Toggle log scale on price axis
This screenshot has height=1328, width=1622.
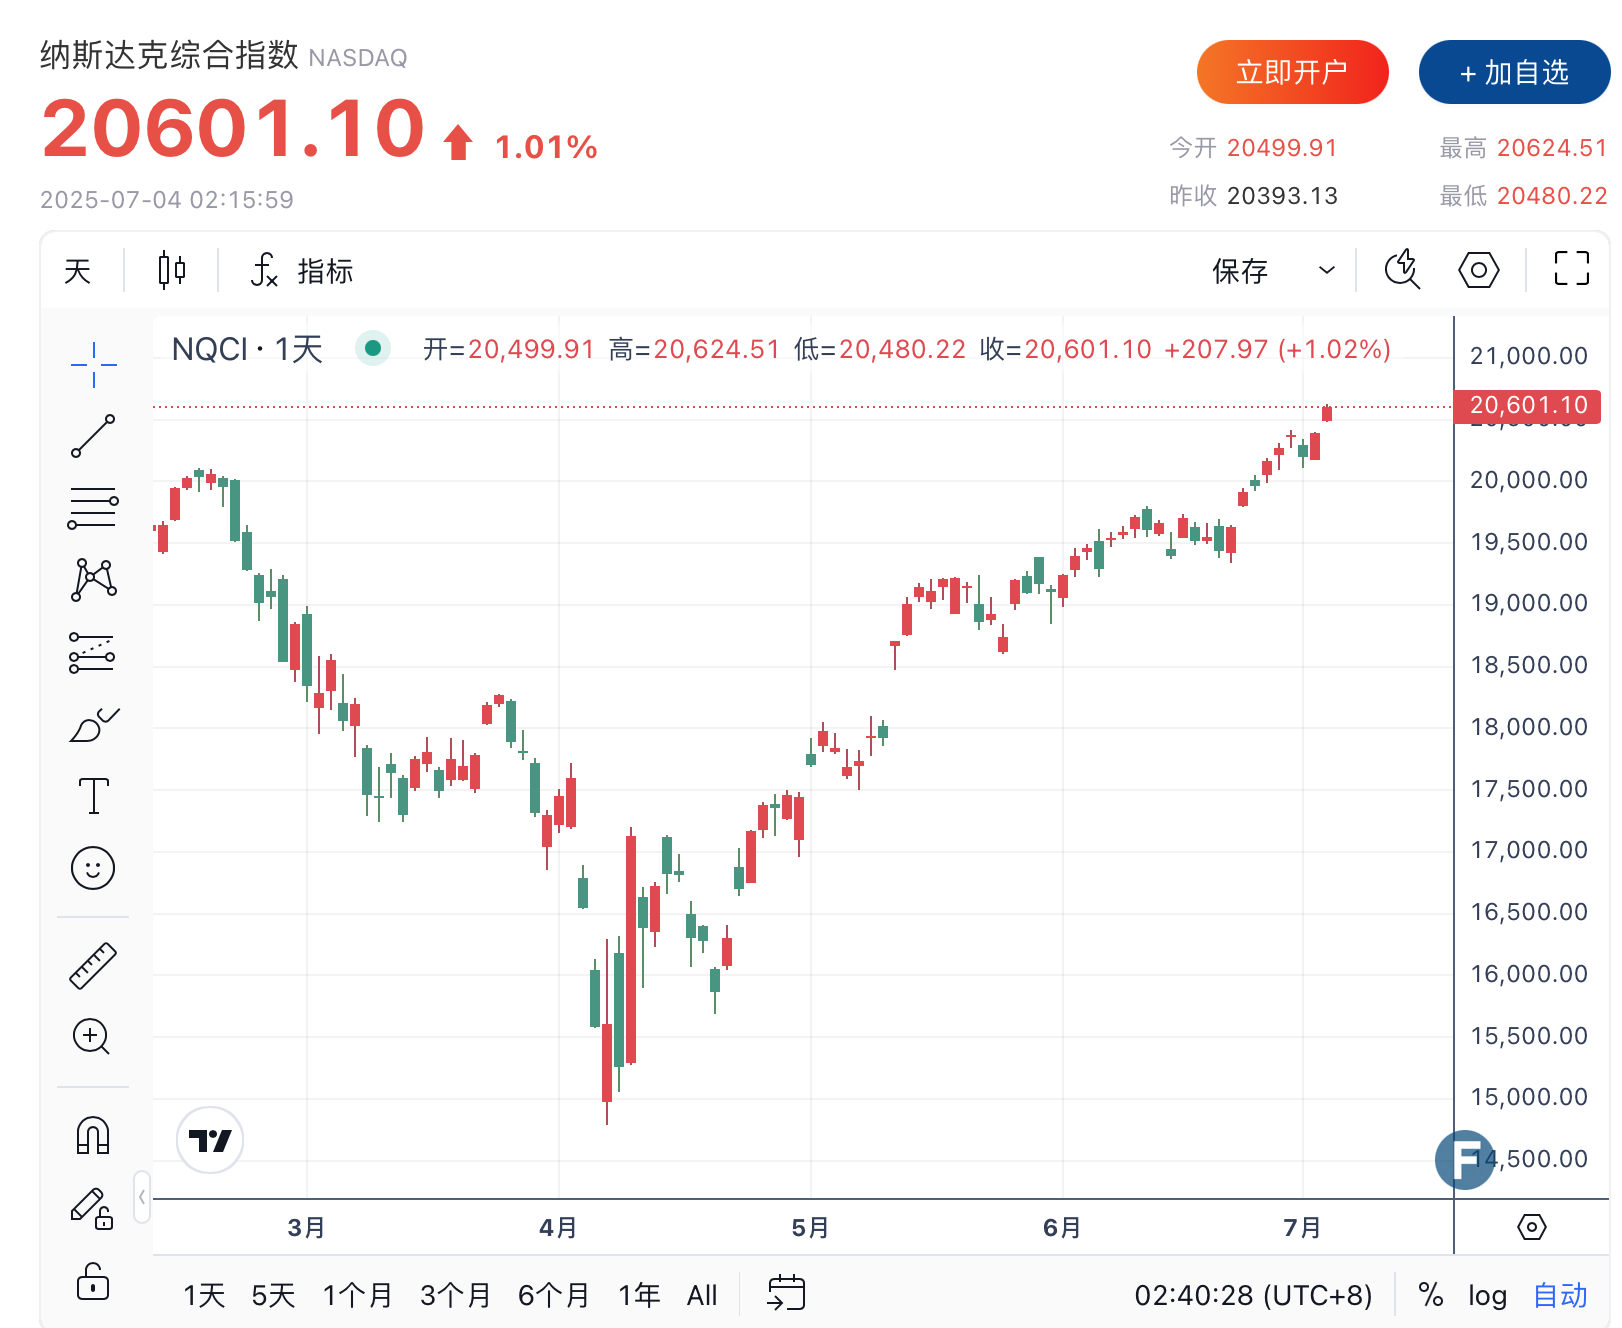(x=1487, y=1296)
